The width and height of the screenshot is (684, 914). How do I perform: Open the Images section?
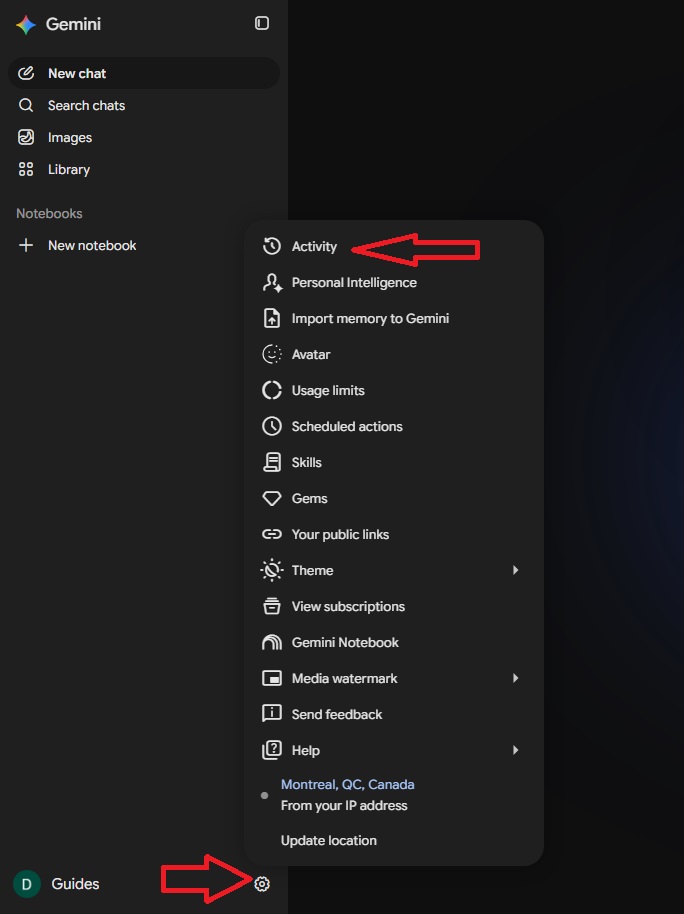(144, 138)
